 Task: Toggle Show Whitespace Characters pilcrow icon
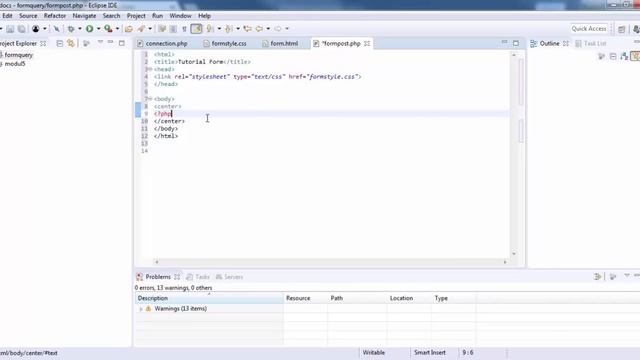click(184, 29)
